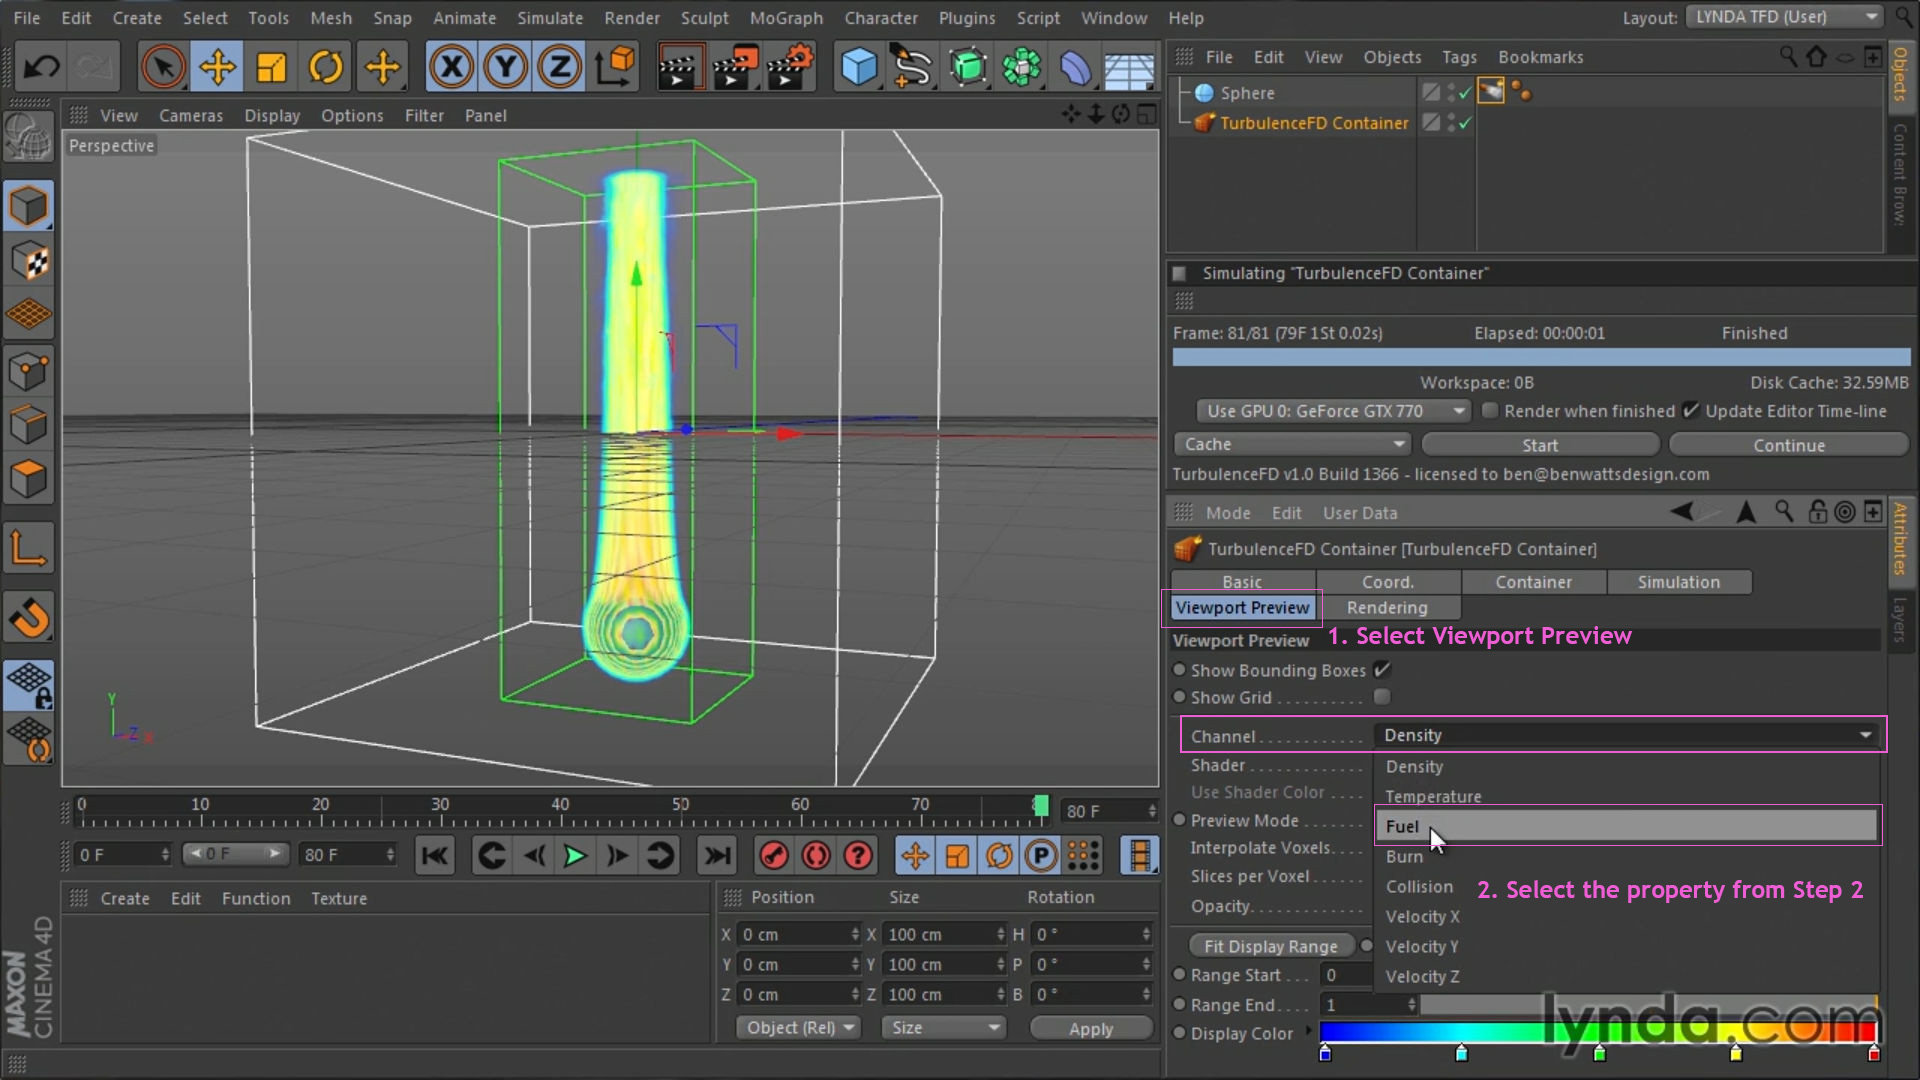Click the Cube primitive icon
This screenshot has width=1920, height=1080.
pyautogui.click(x=858, y=67)
